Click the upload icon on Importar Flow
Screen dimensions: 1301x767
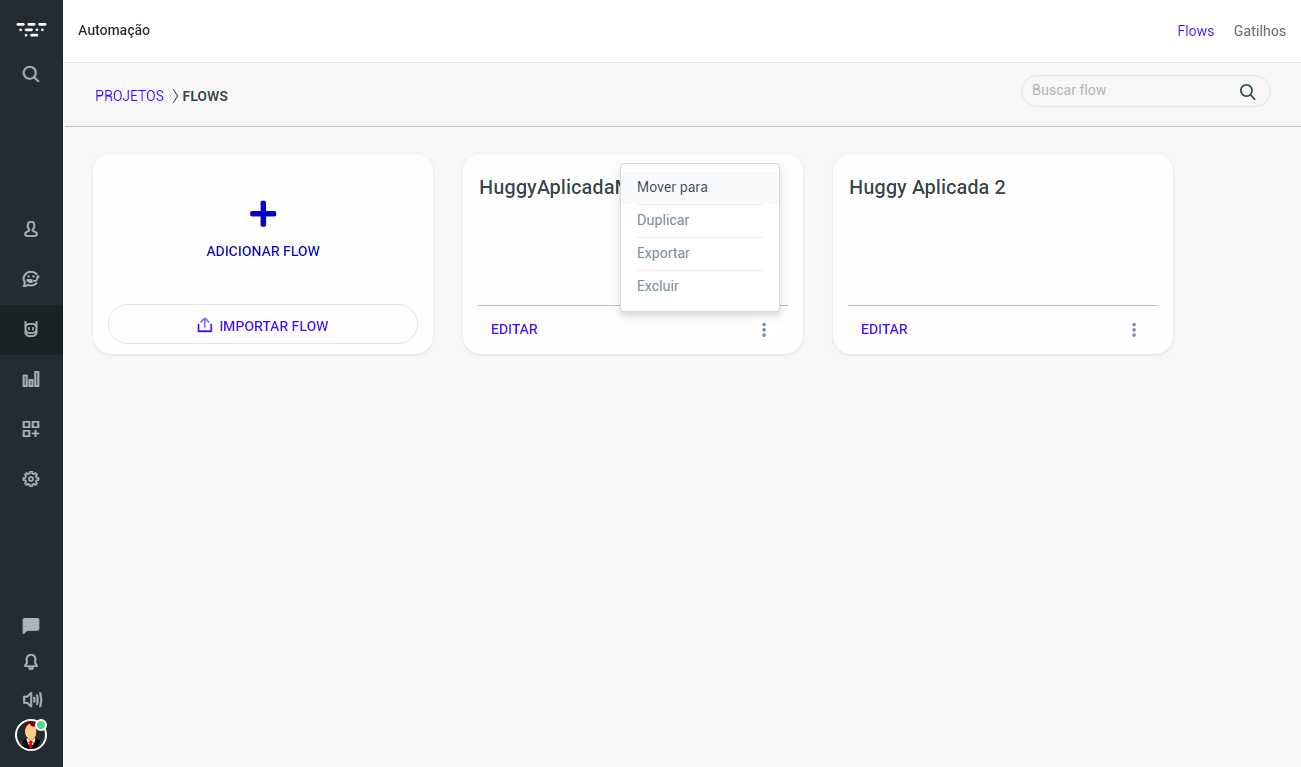(205, 326)
